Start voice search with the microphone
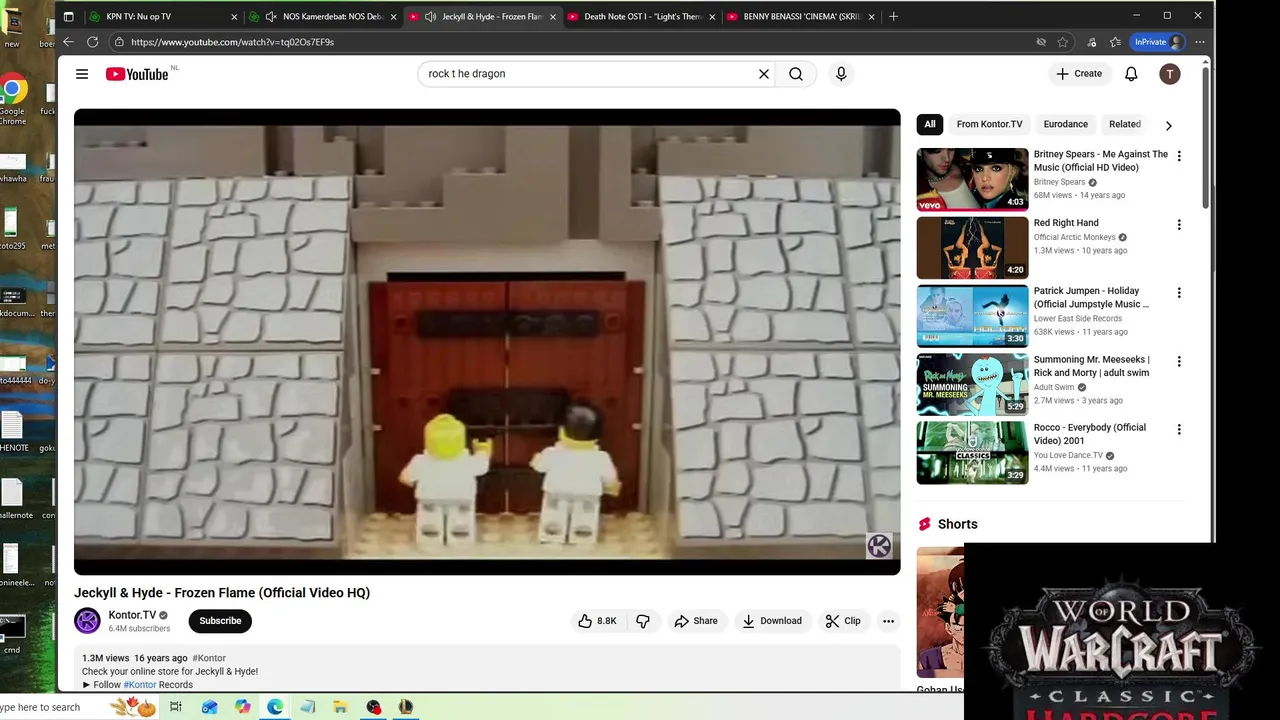This screenshot has height=720, width=1280. (x=841, y=74)
